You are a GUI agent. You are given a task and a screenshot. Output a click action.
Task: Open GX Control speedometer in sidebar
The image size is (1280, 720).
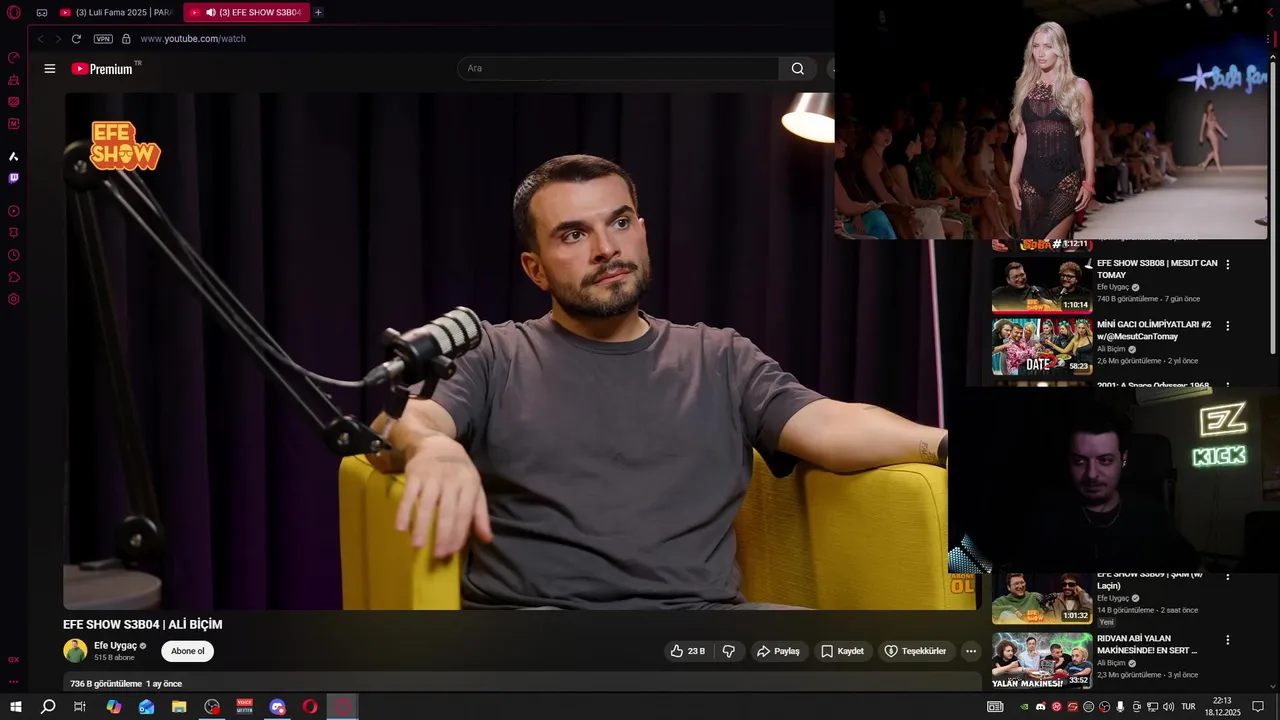pos(14,58)
